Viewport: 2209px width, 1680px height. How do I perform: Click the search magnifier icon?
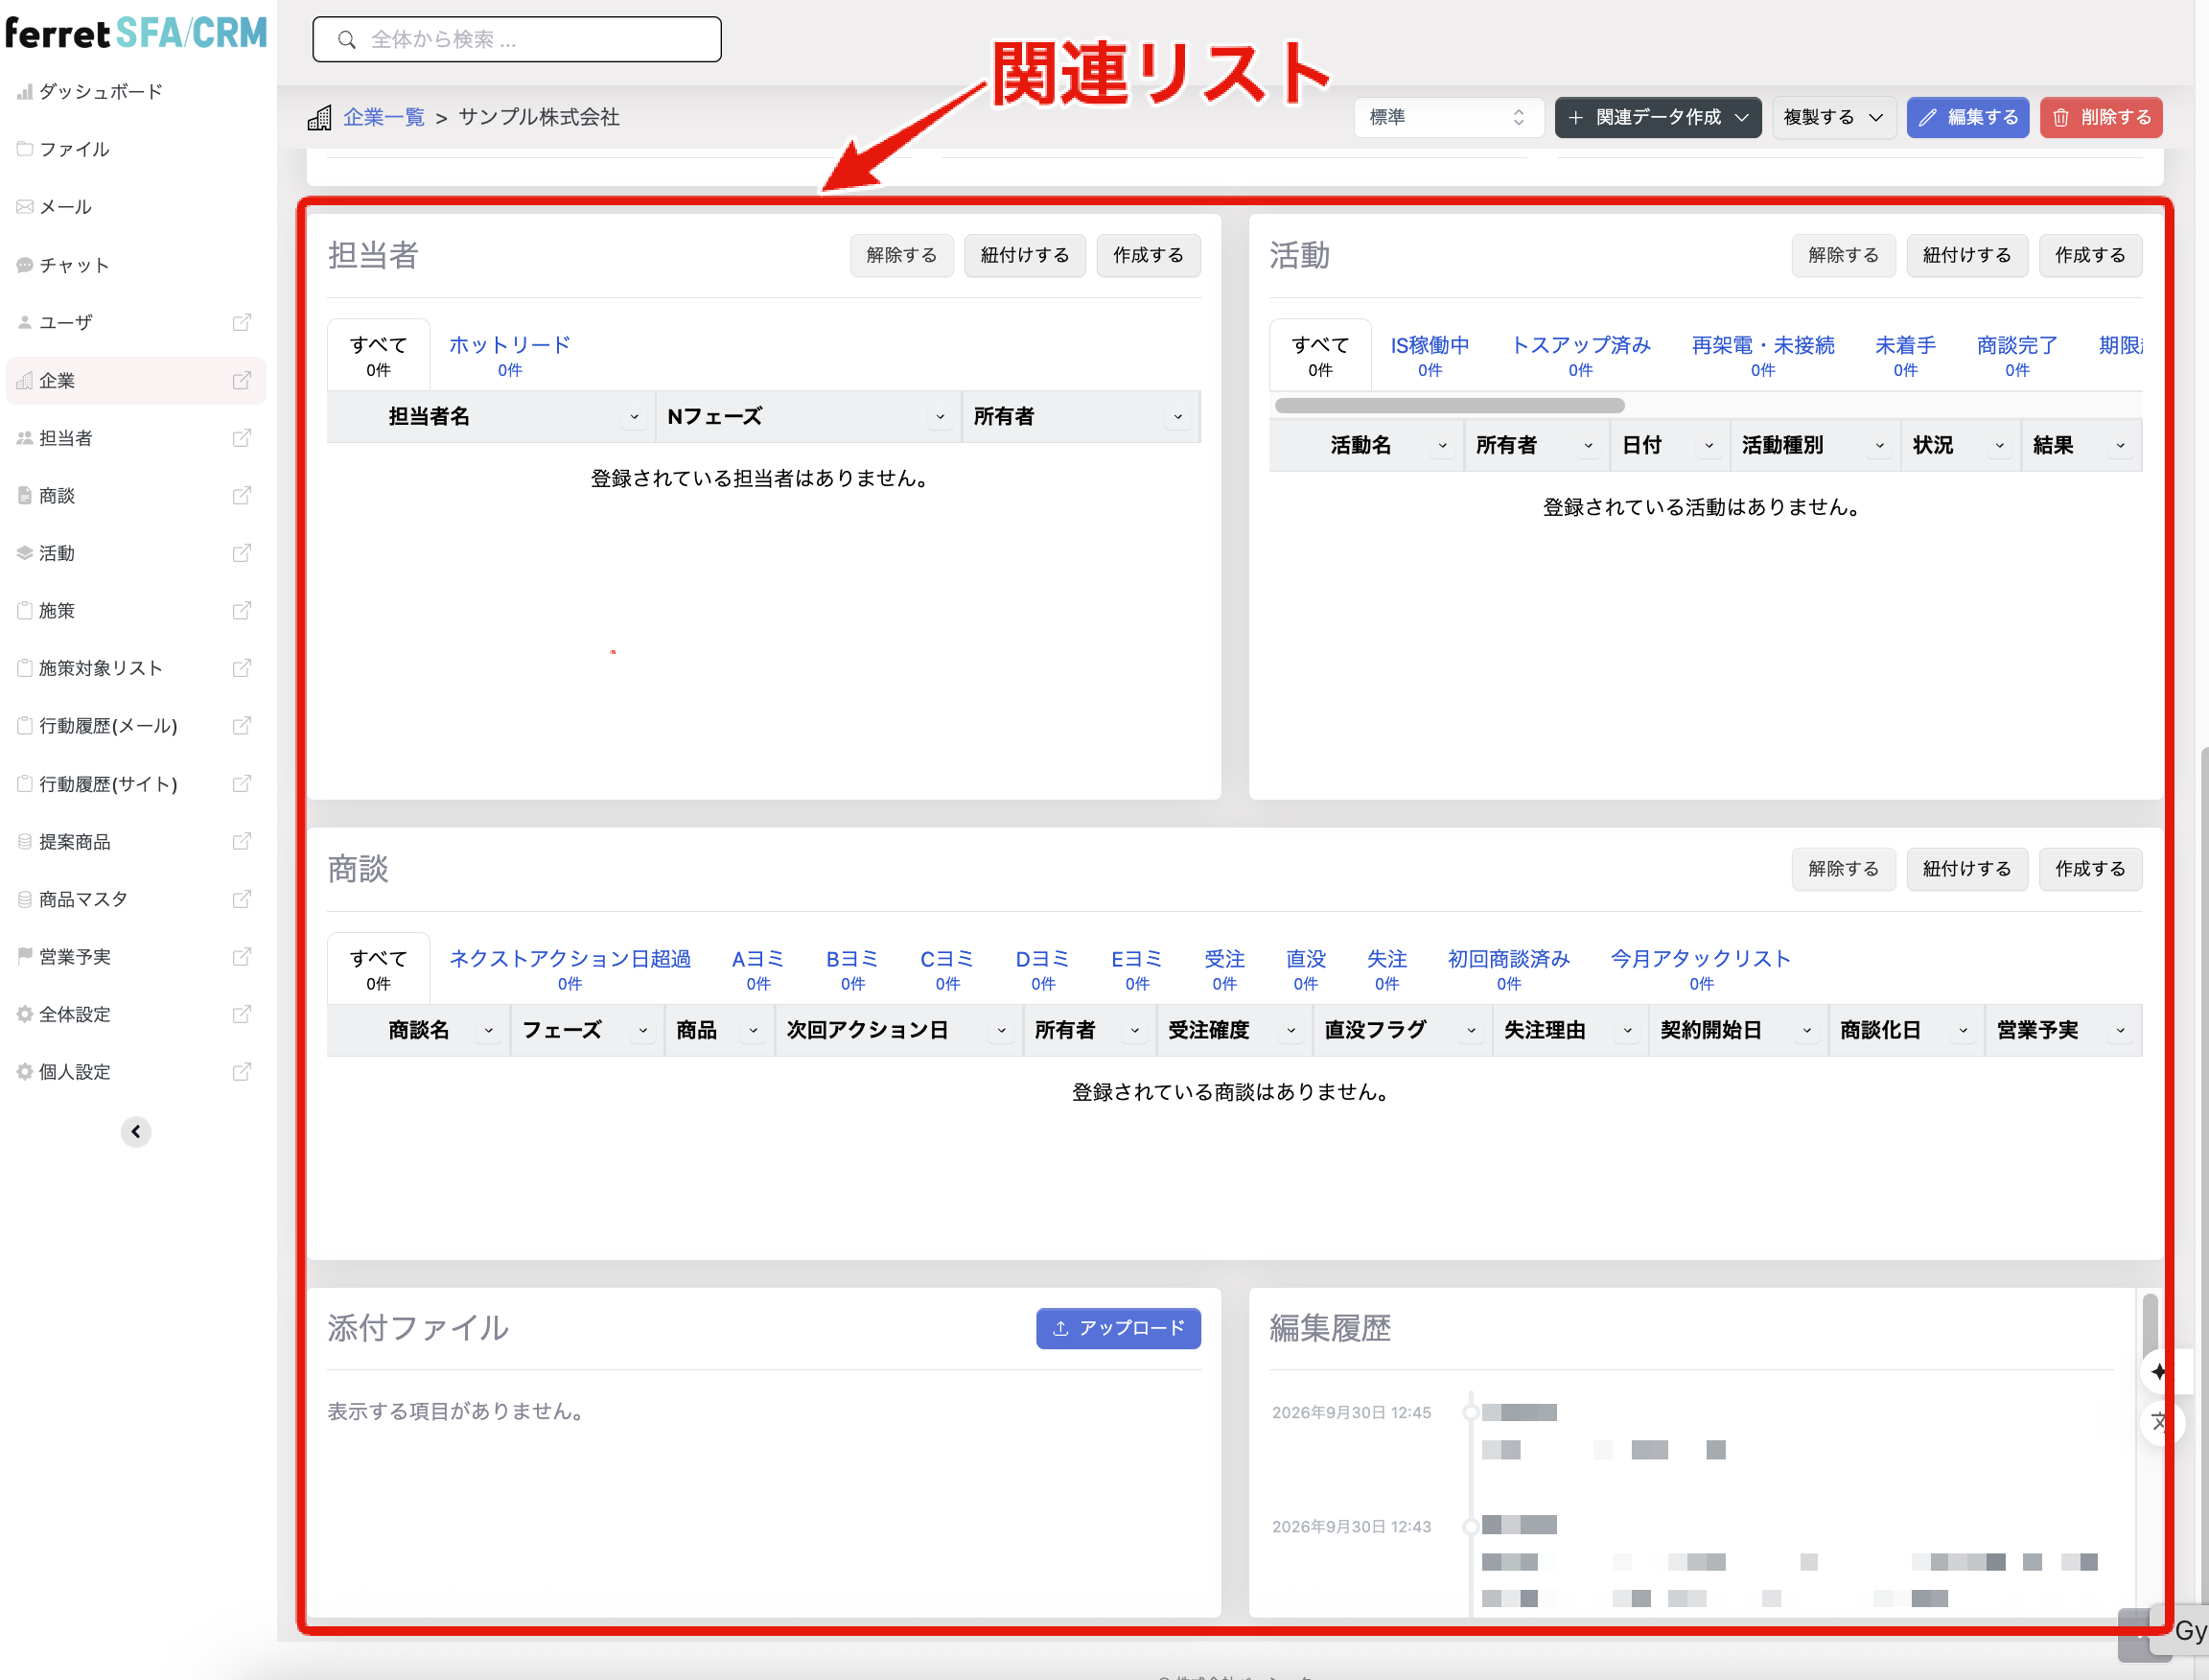(347, 39)
